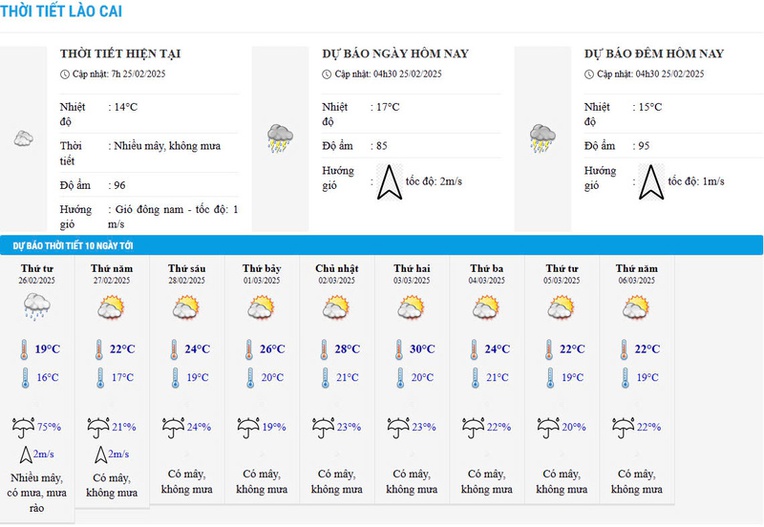This screenshot has height=527, width=764.
Task: Click the wind arrow icon on 27/02/2025
Action: [x=100, y=454]
